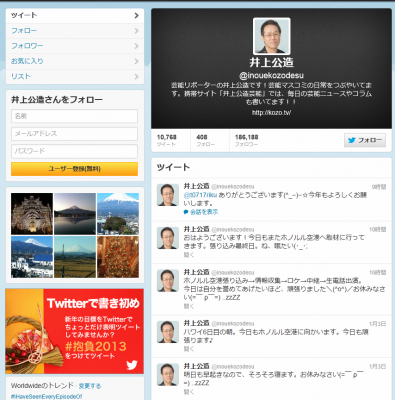This screenshot has height=400, width=395.
Task: Open the お気に入り sidebar item
Action: pos(75,61)
